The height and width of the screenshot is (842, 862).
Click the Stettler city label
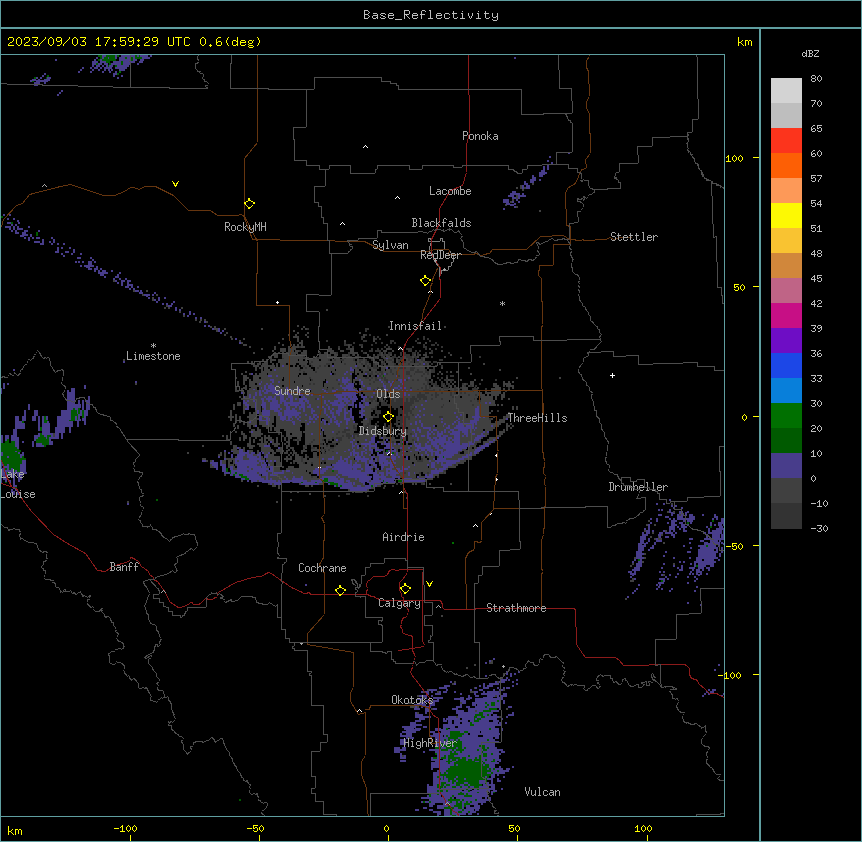point(634,237)
